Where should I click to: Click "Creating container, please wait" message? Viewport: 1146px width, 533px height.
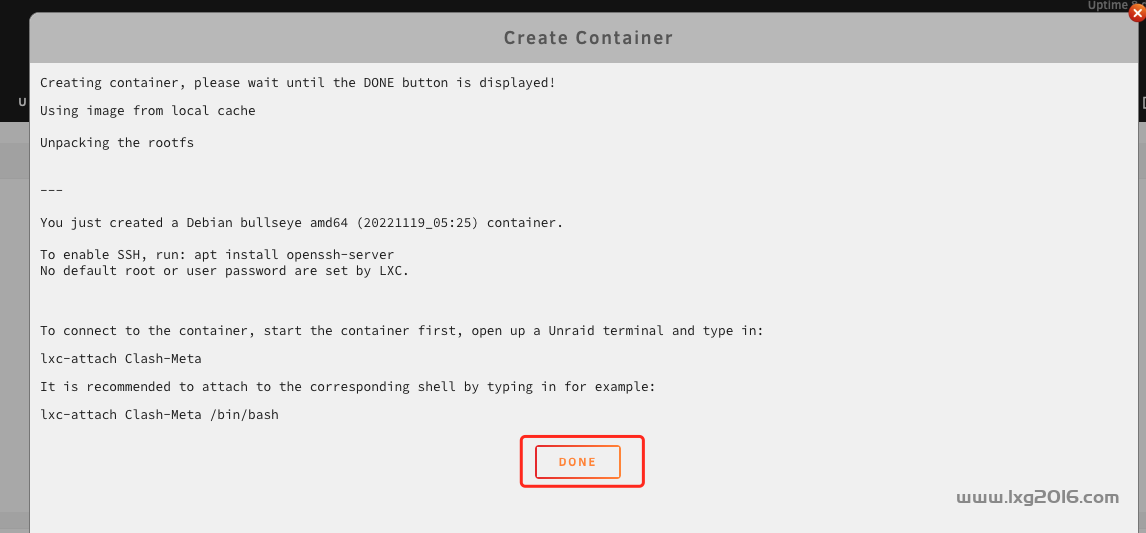297,83
